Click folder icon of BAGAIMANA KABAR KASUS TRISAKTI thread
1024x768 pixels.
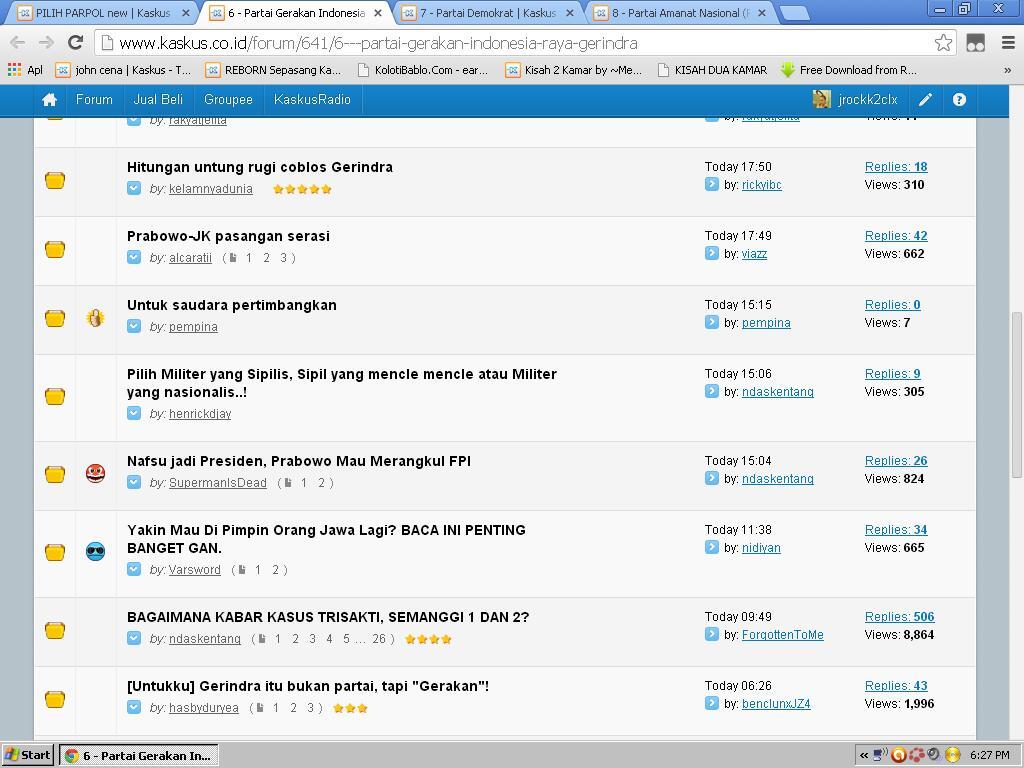click(x=55, y=630)
